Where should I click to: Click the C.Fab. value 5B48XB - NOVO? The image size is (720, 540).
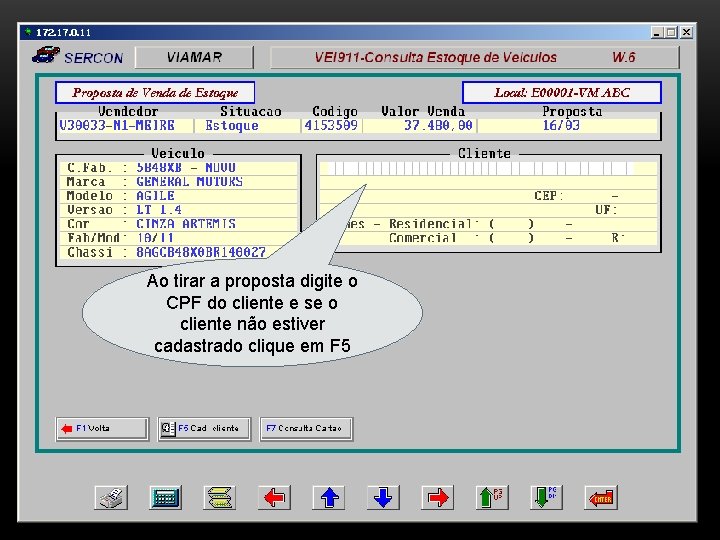[x=186, y=168]
